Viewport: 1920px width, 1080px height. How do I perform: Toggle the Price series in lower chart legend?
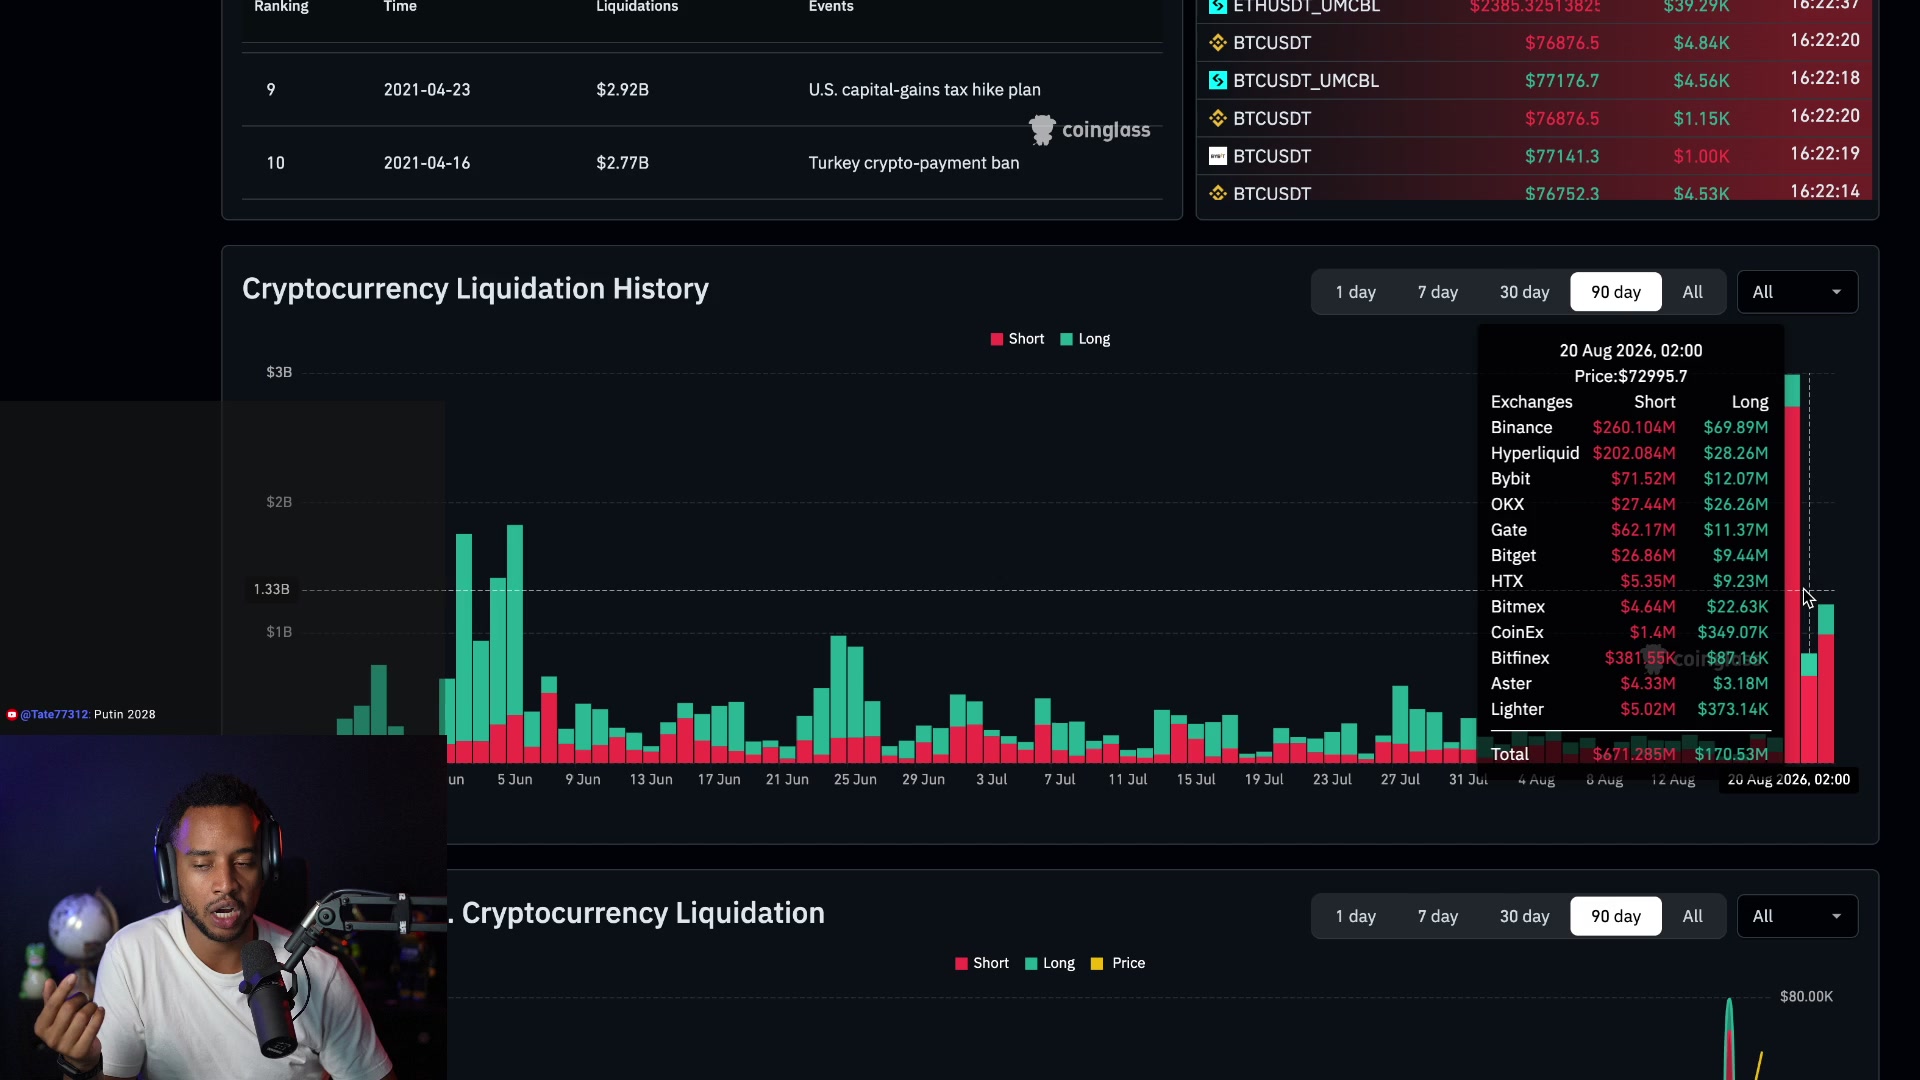[1118, 963]
